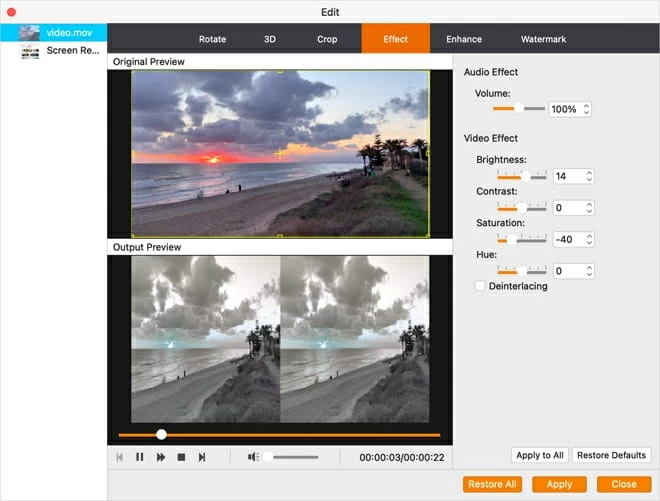Open the Watermark tab
The image size is (660, 501).
(543, 39)
